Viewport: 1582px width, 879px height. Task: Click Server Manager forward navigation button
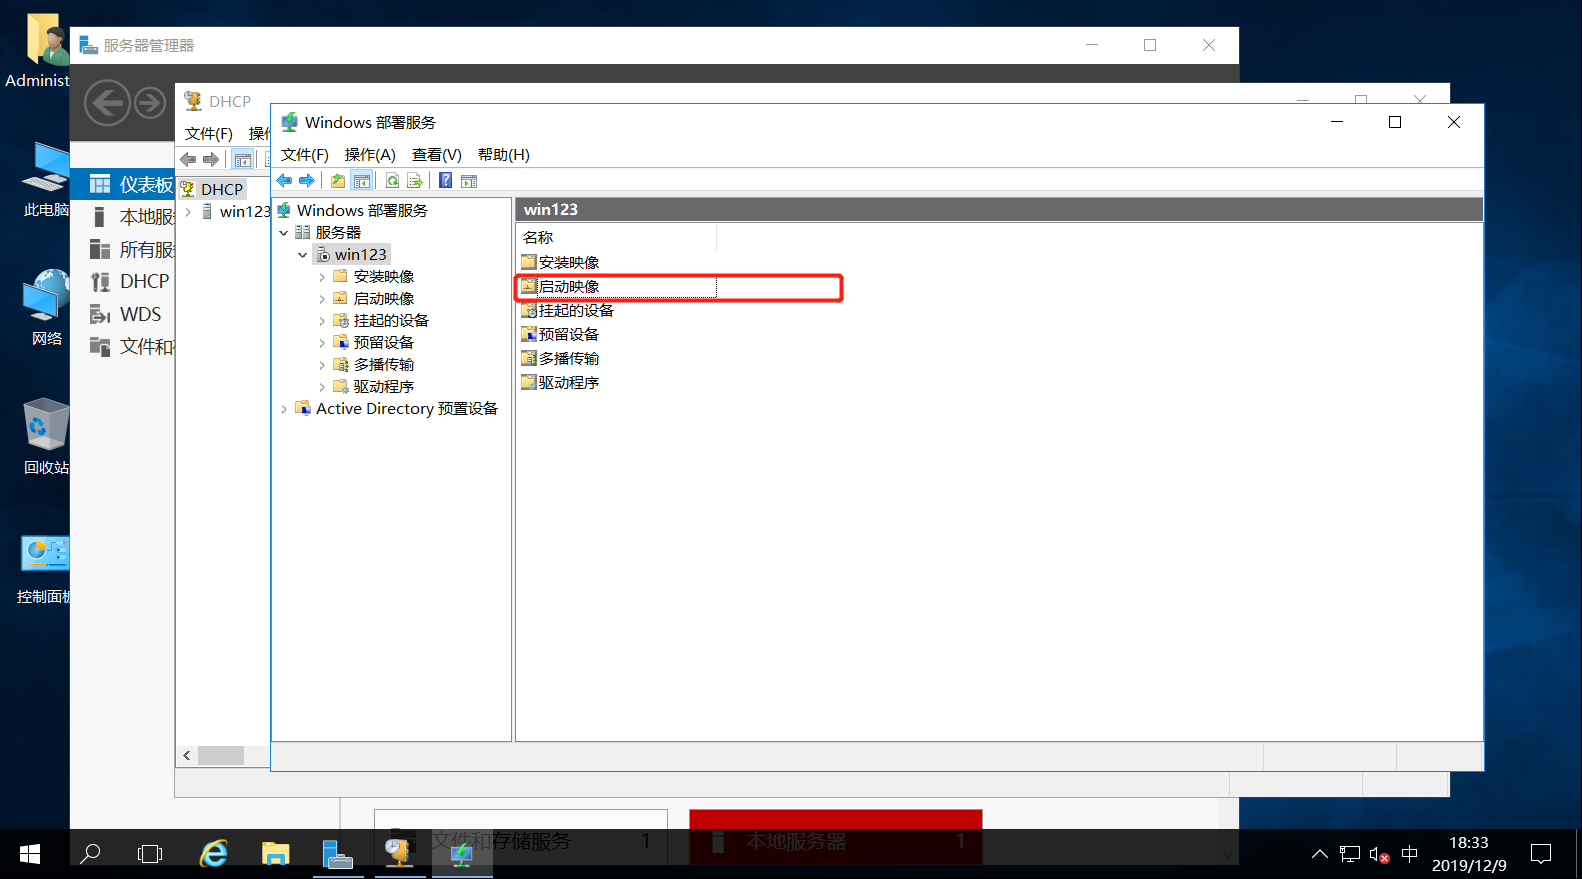coord(150,103)
